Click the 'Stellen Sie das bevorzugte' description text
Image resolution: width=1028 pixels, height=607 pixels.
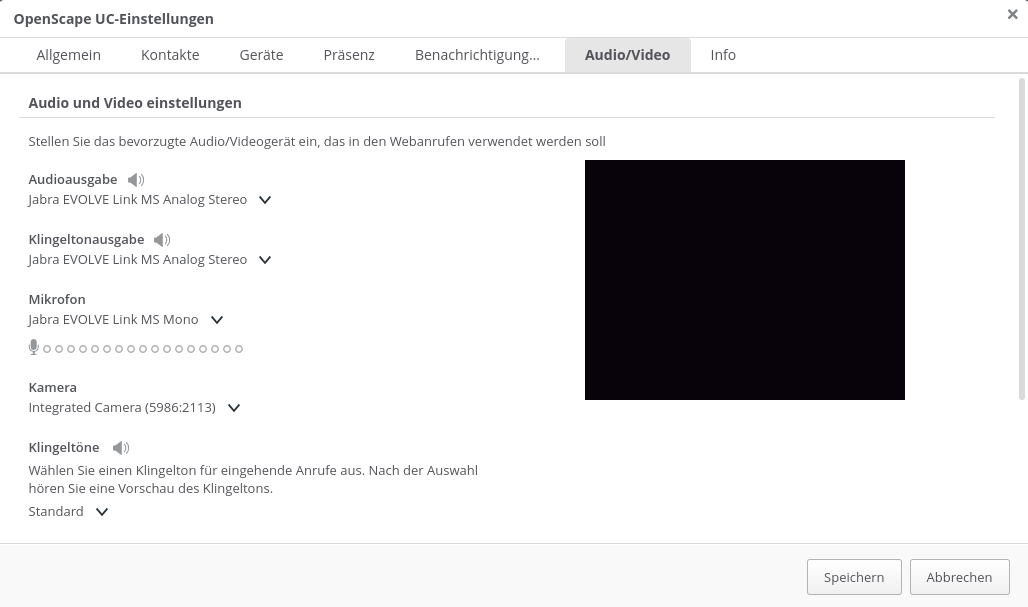pyautogui.click(x=317, y=142)
